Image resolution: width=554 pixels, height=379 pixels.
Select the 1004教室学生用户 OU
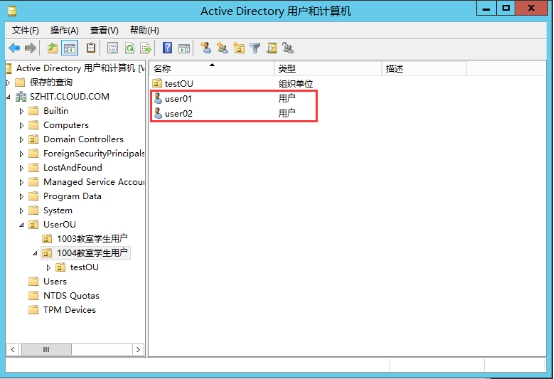92,253
